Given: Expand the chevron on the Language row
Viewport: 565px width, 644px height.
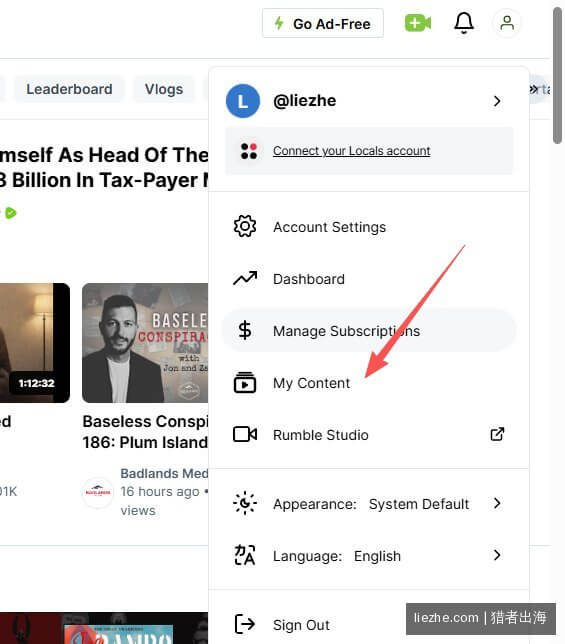Looking at the screenshot, I should [x=497, y=555].
